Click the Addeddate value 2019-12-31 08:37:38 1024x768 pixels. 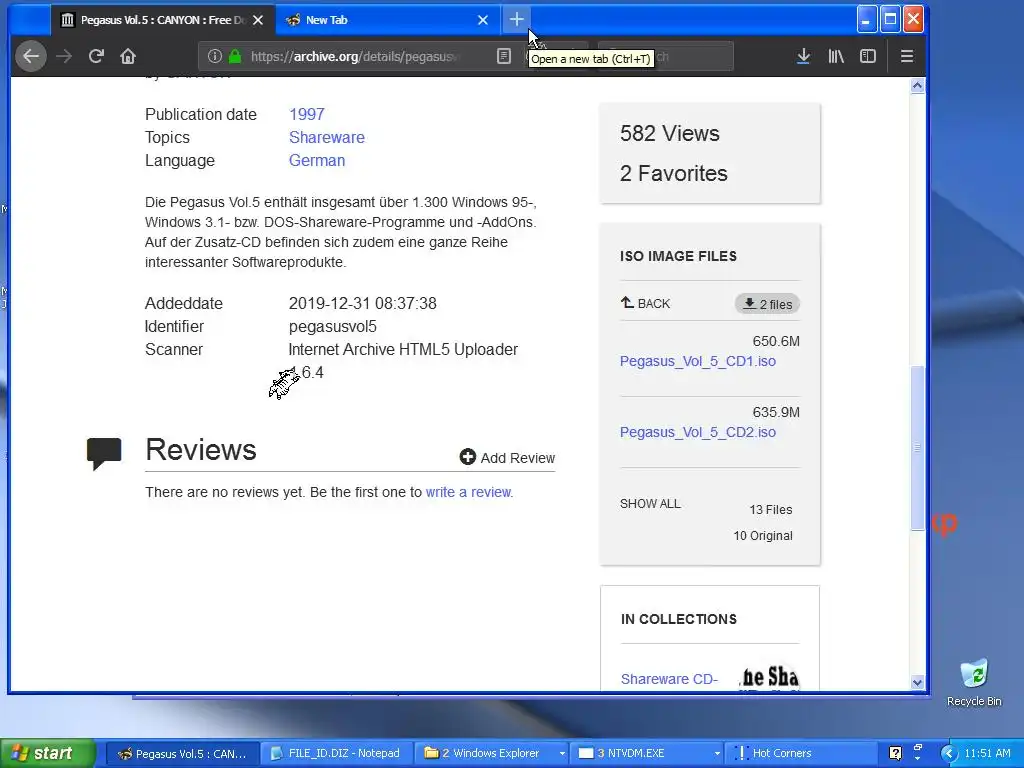coord(362,303)
